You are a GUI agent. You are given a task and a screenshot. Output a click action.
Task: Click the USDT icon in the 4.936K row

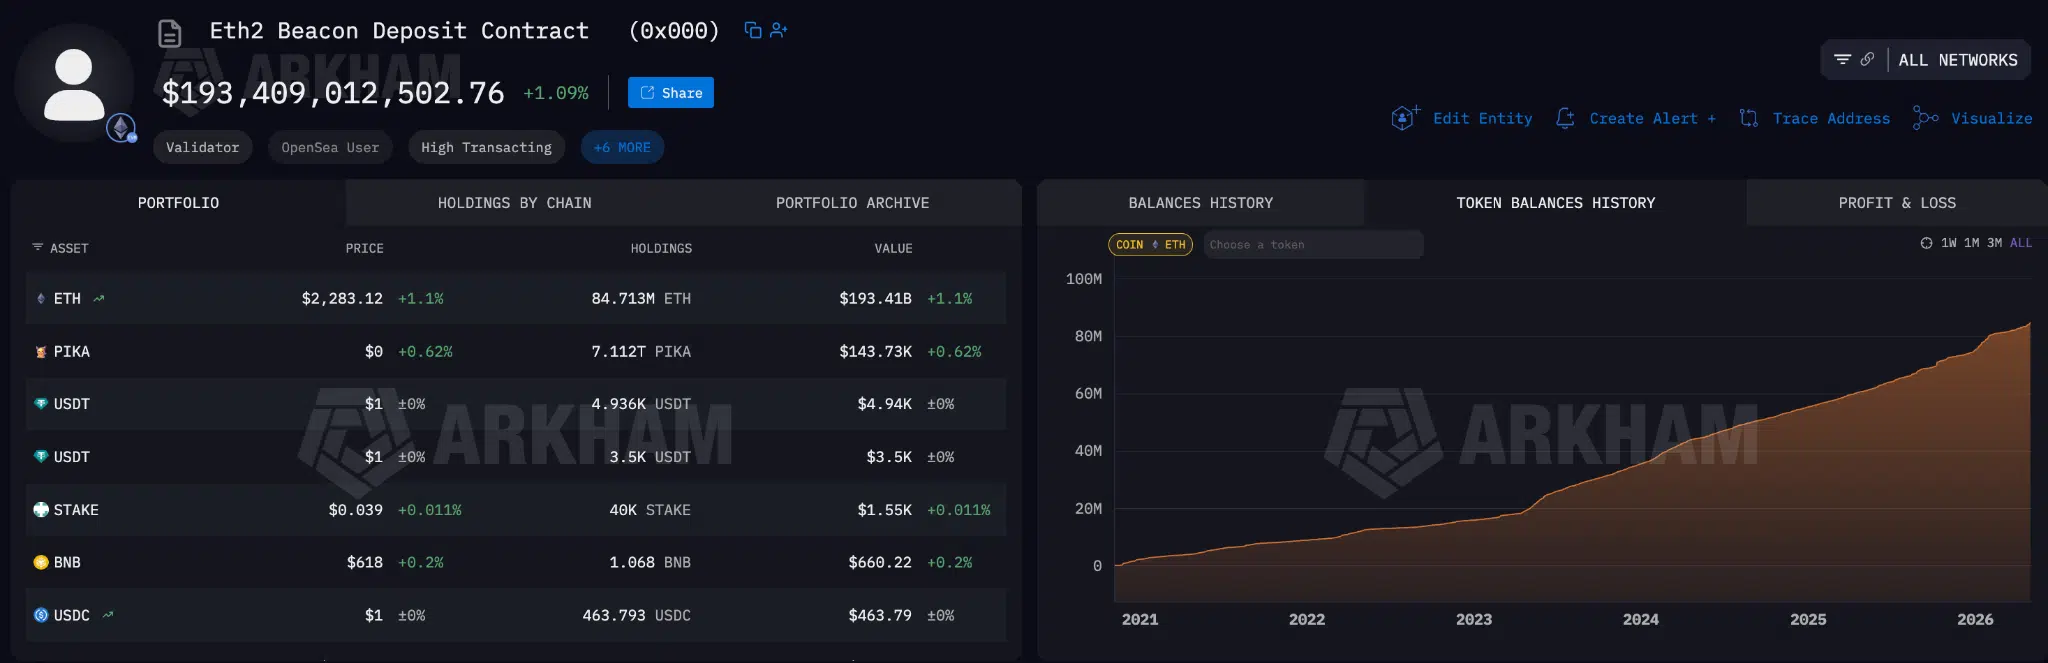(x=41, y=404)
